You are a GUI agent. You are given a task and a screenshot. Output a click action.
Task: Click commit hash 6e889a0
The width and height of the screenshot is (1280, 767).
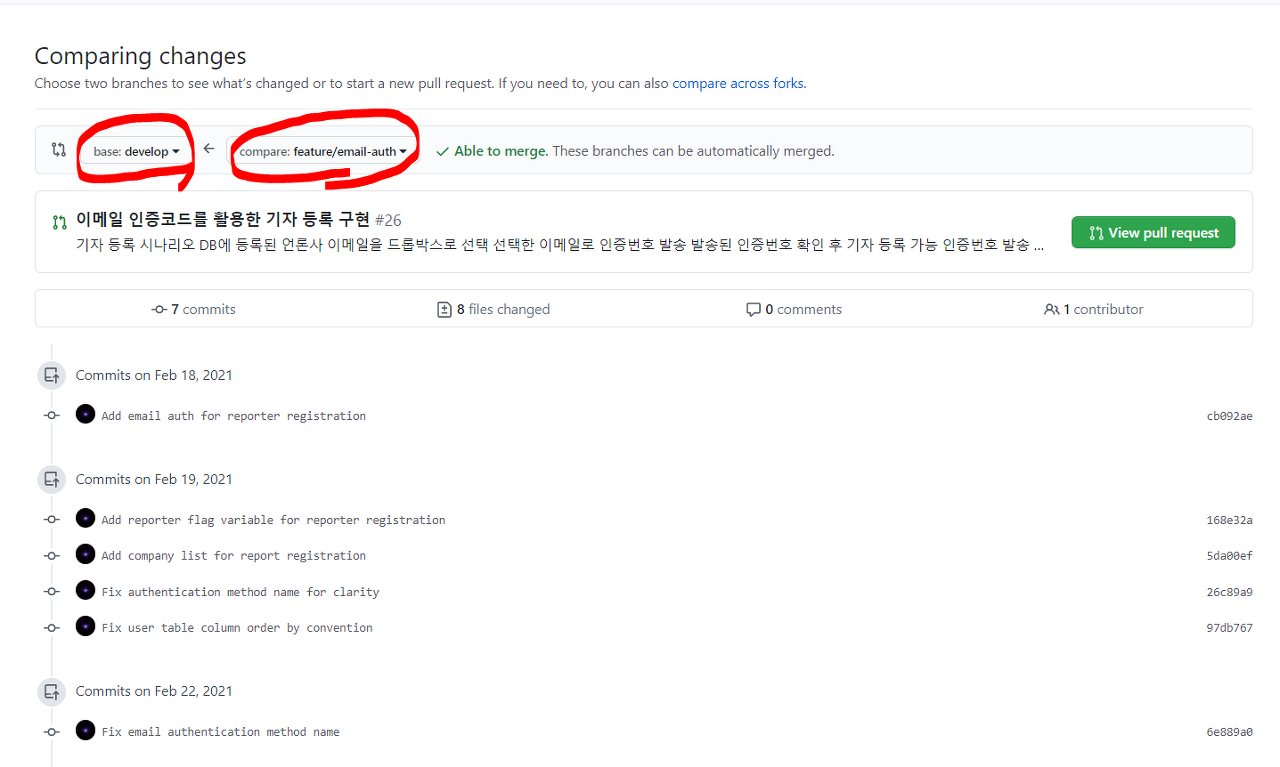point(1229,732)
